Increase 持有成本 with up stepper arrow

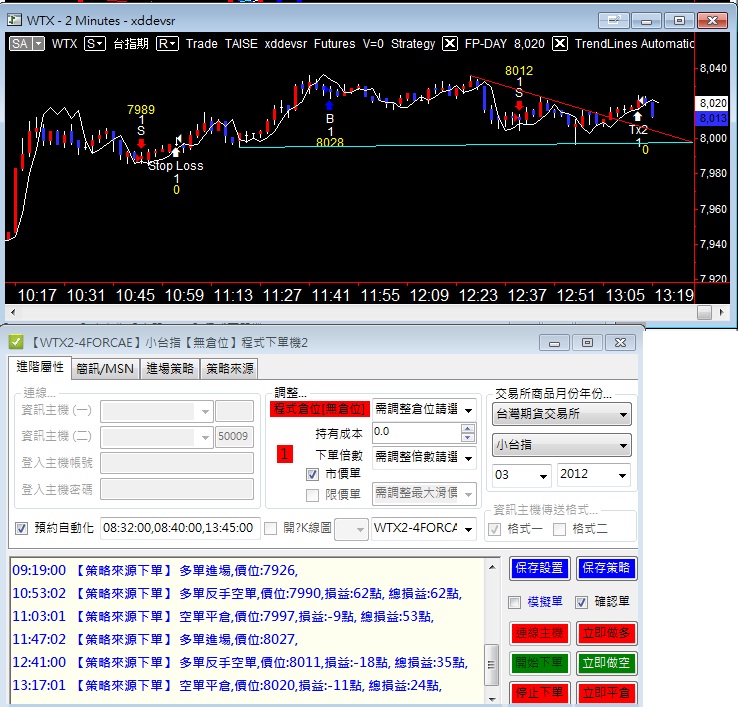coord(467,428)
